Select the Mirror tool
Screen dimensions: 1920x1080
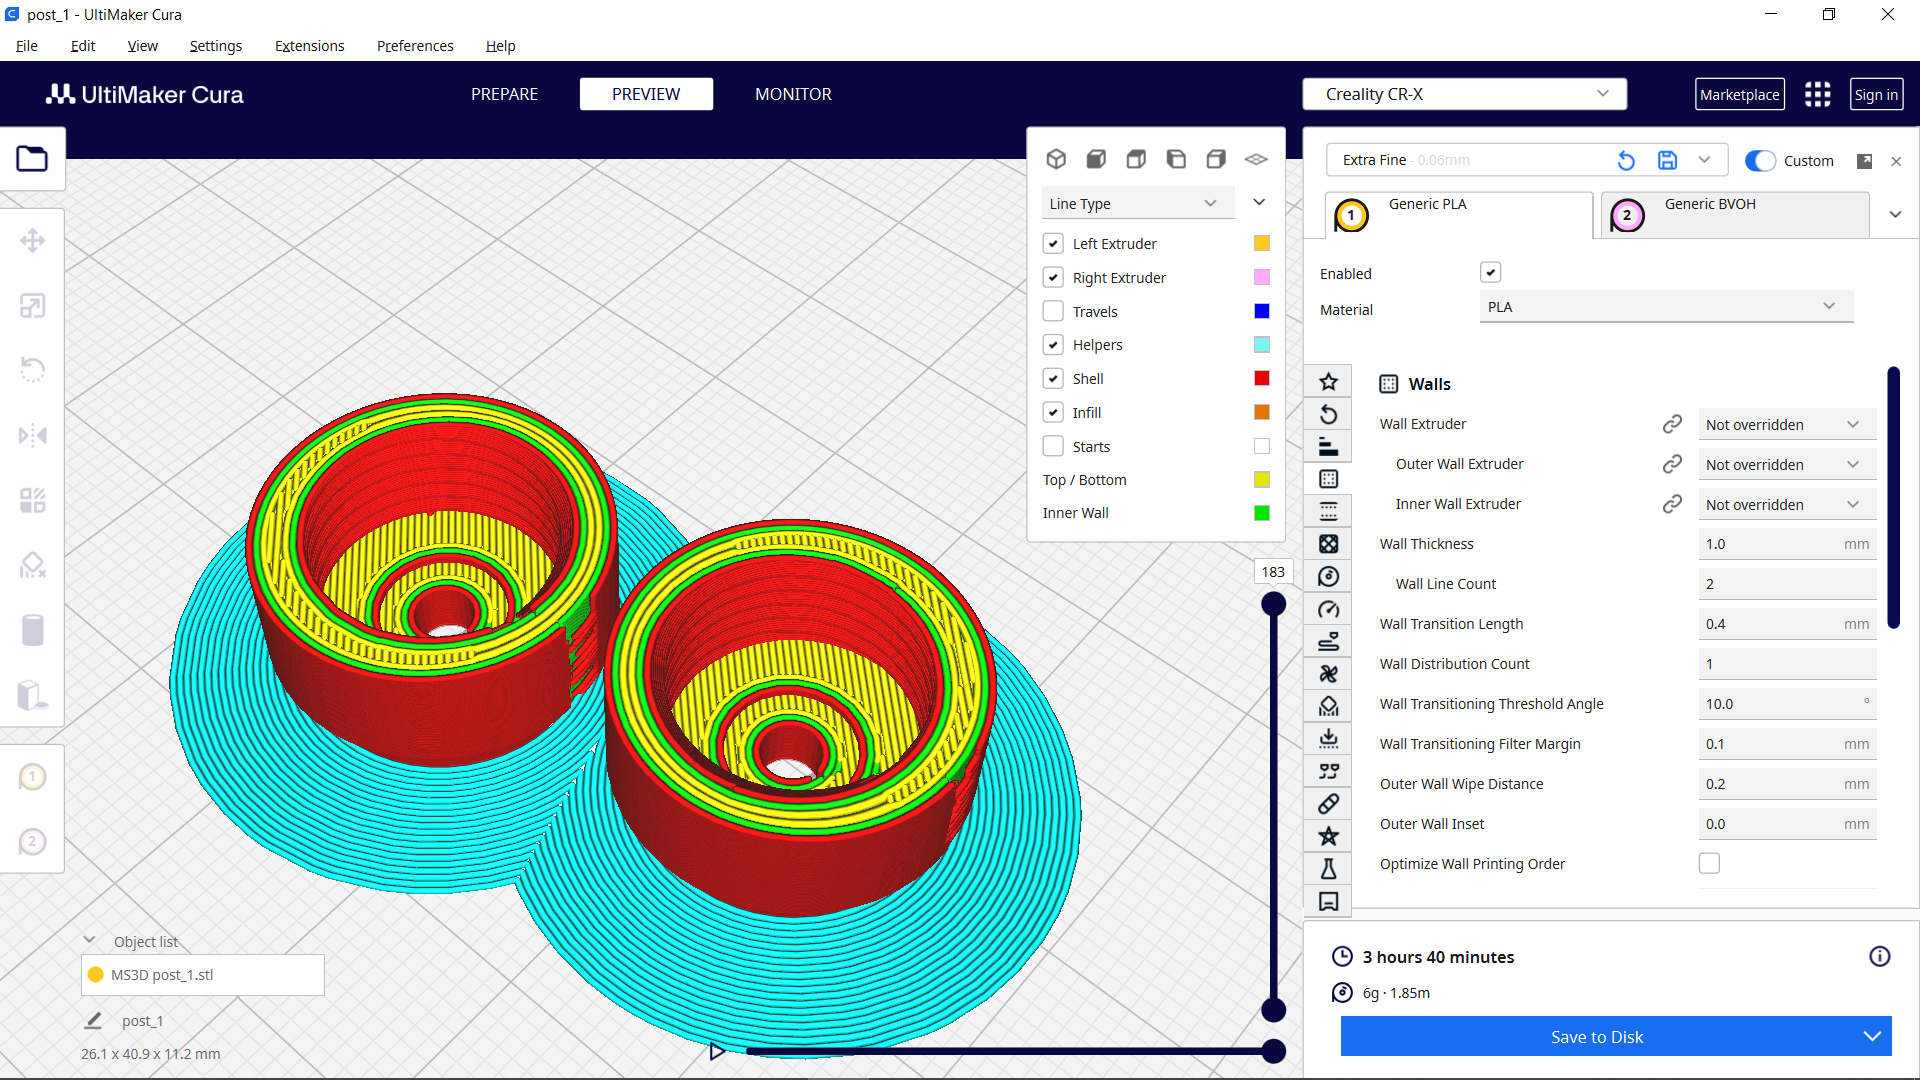tap(33, 435)
